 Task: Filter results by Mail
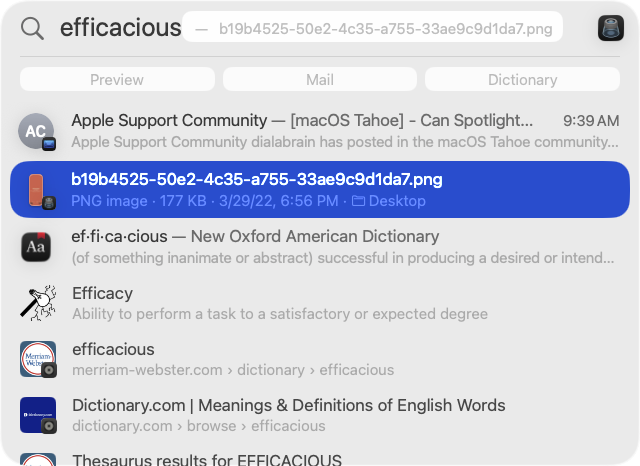[x=320, y=79]
